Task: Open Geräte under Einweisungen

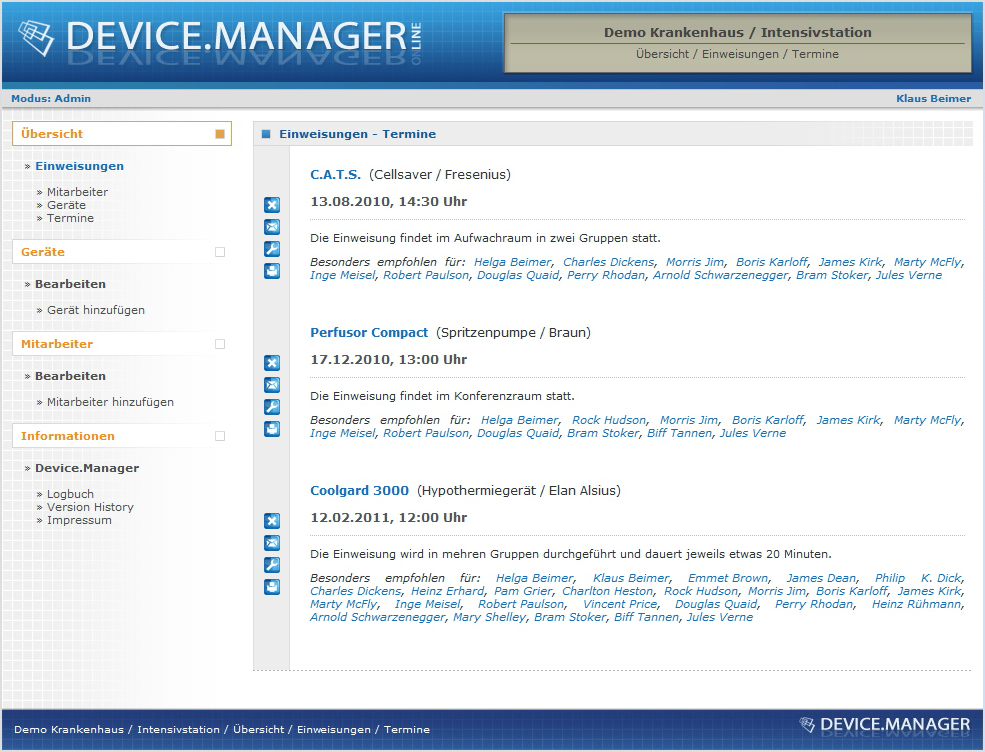Action: click(66, 205)
